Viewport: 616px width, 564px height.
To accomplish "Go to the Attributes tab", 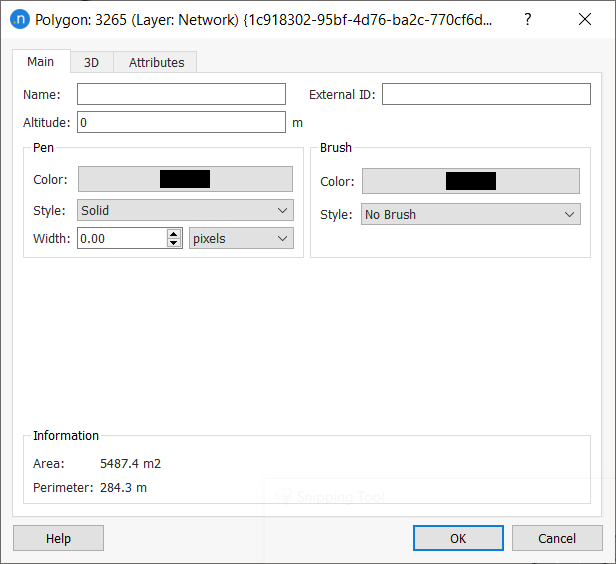I will (x=156, y=63).
